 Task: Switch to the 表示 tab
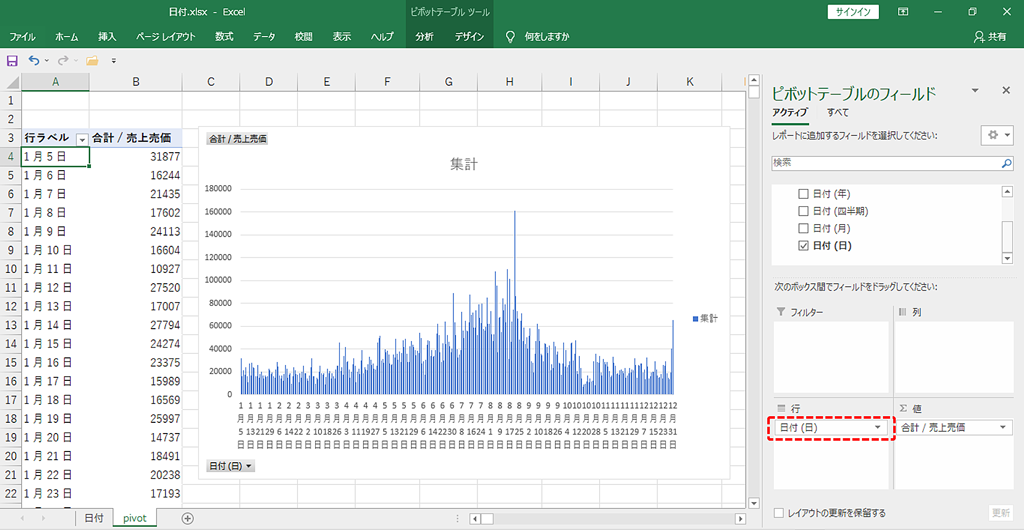[x=342, y=37]
